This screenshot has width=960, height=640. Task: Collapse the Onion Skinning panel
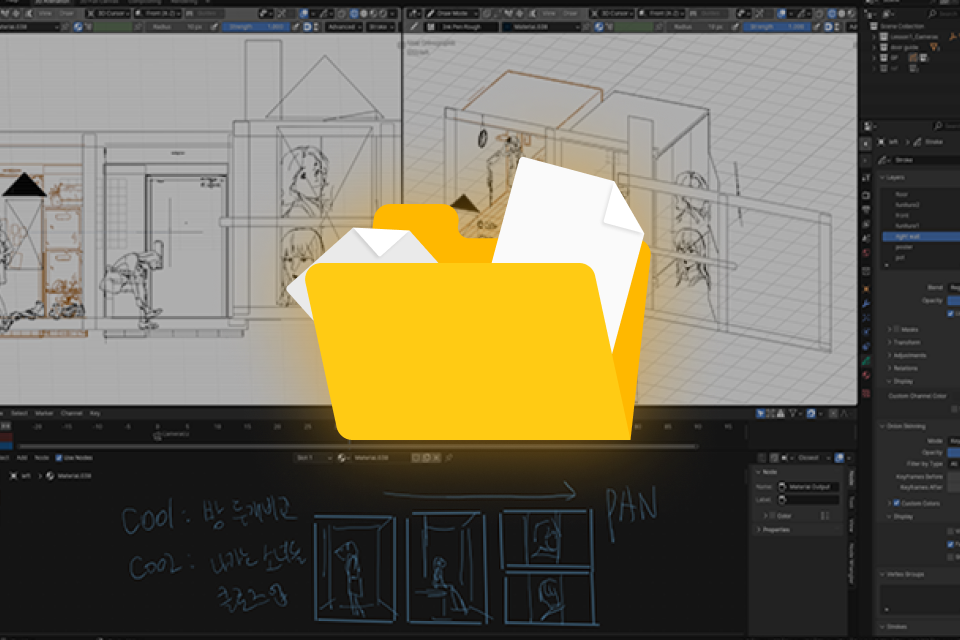coord(882,426)
